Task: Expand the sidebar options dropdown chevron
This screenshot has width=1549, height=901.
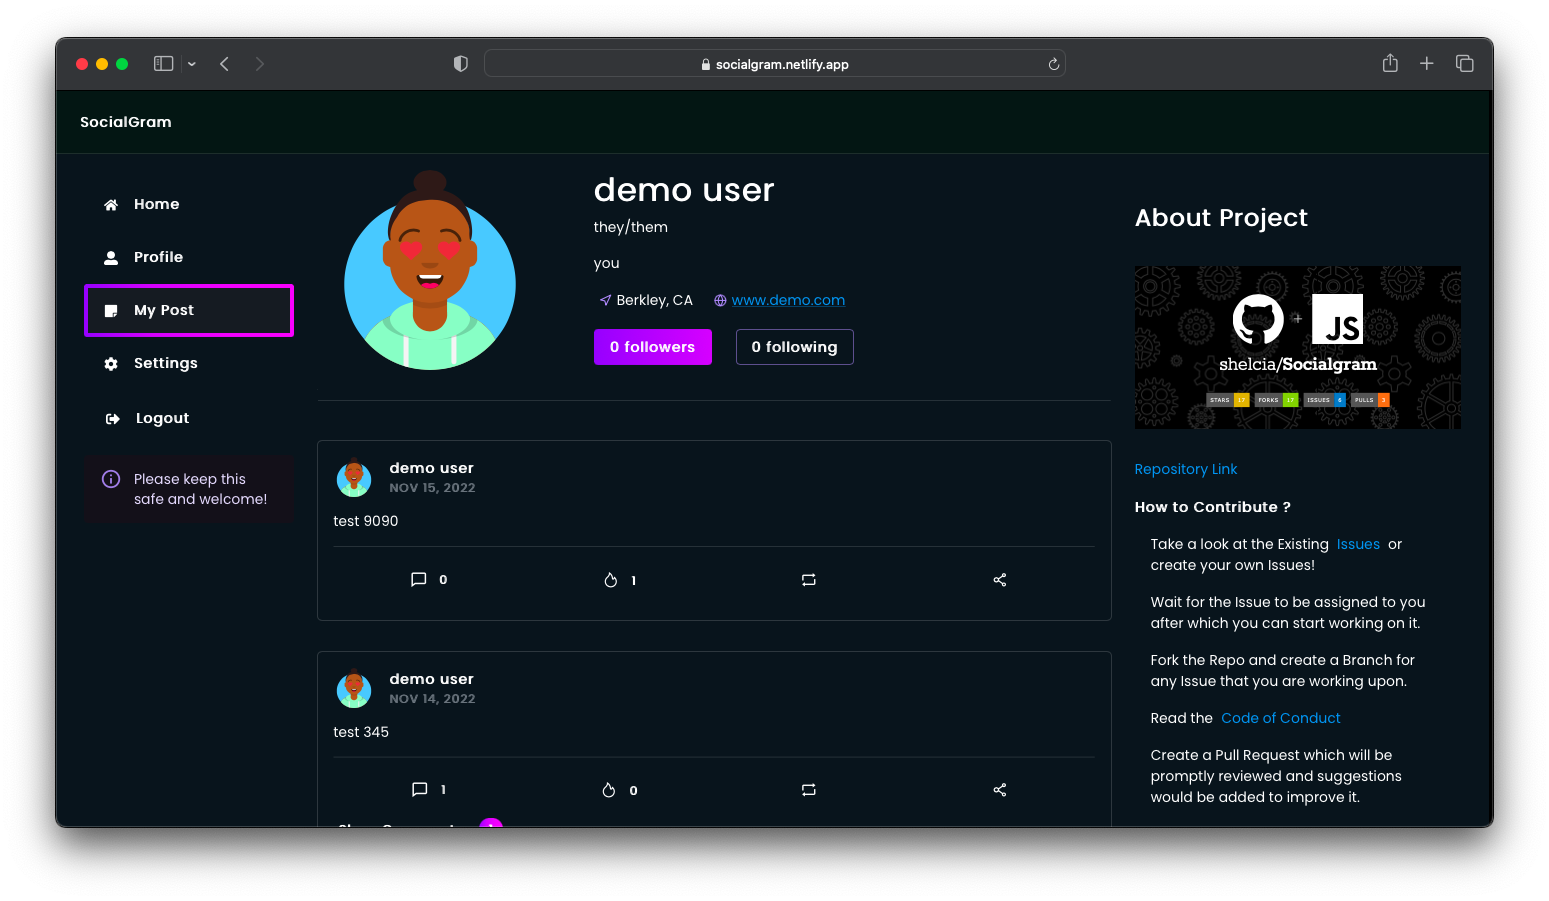Action: click(x=192, y=64)
